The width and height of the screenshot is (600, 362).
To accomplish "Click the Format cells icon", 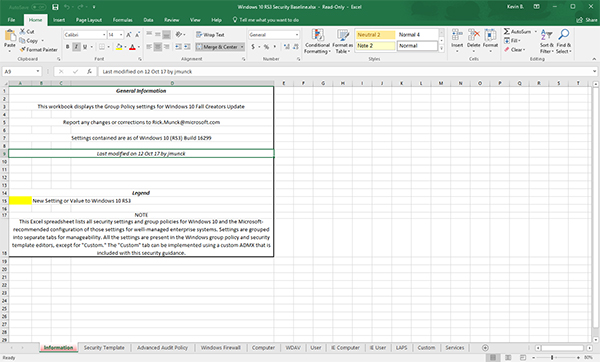I will pyautogui.click(x=490, y=35).
